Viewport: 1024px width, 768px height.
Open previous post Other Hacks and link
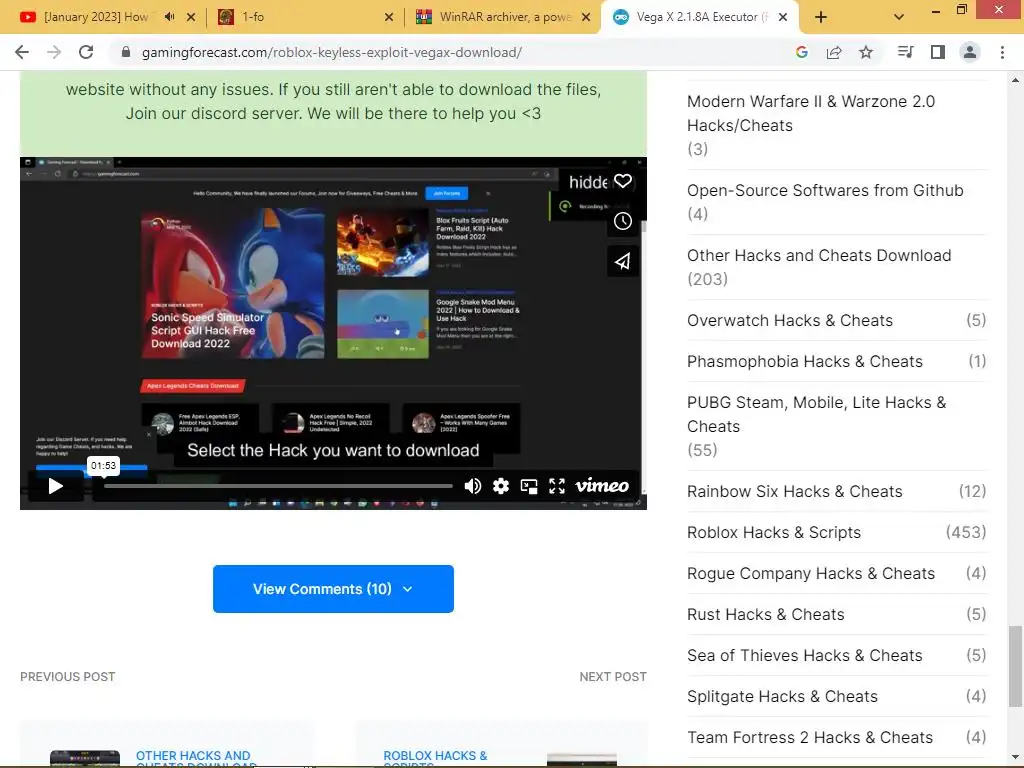(x=196, y=760)
